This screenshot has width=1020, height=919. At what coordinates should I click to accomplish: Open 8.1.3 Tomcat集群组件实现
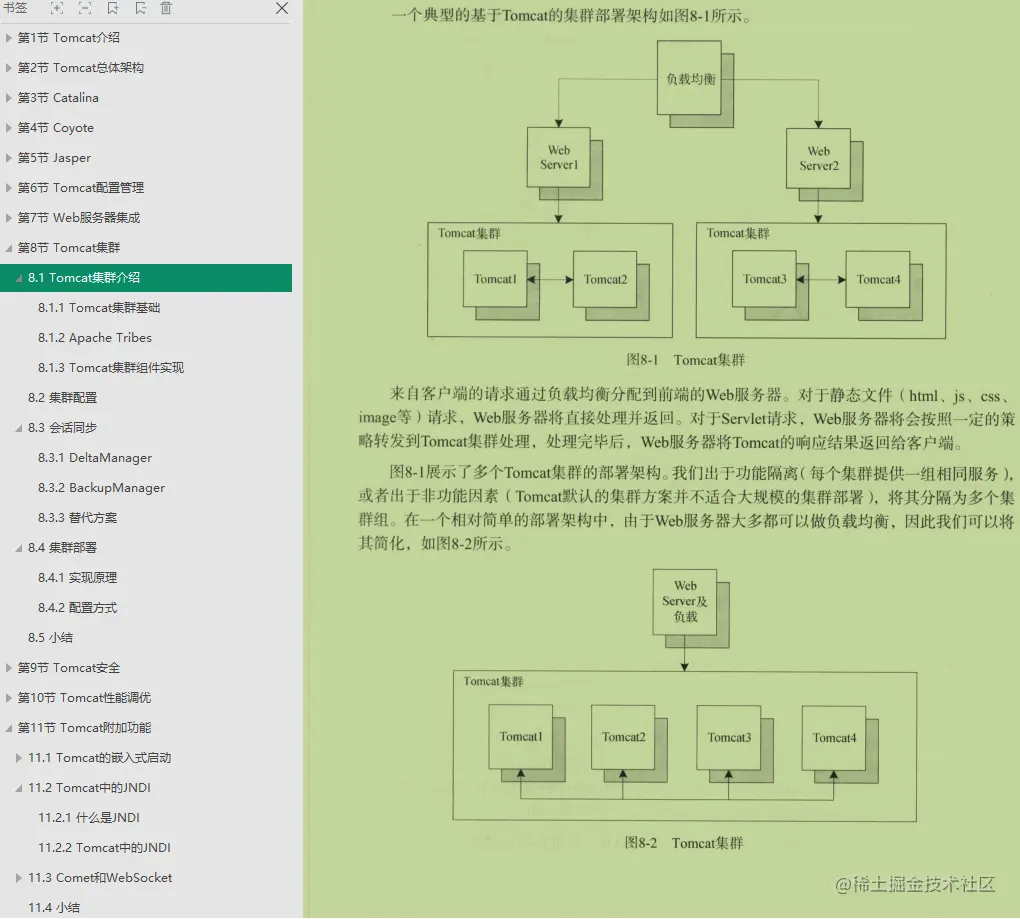pyautogui.click(x=111, y=367)
